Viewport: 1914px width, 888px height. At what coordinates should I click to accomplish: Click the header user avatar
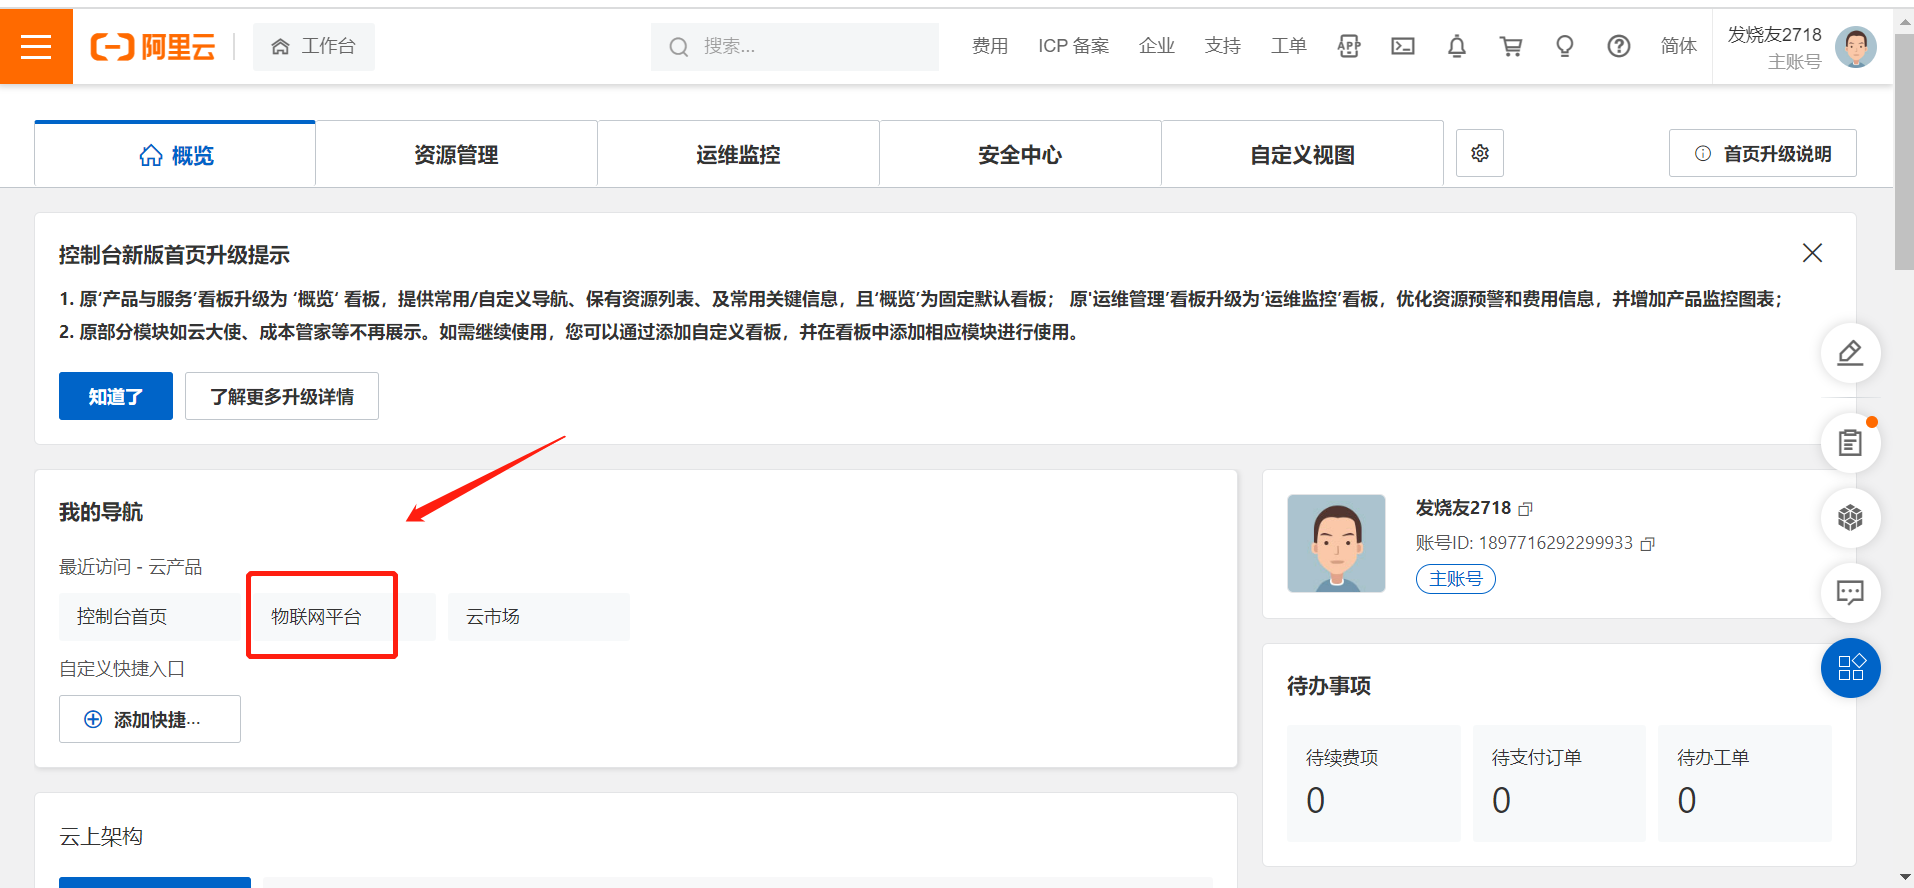coord(1856,47)
